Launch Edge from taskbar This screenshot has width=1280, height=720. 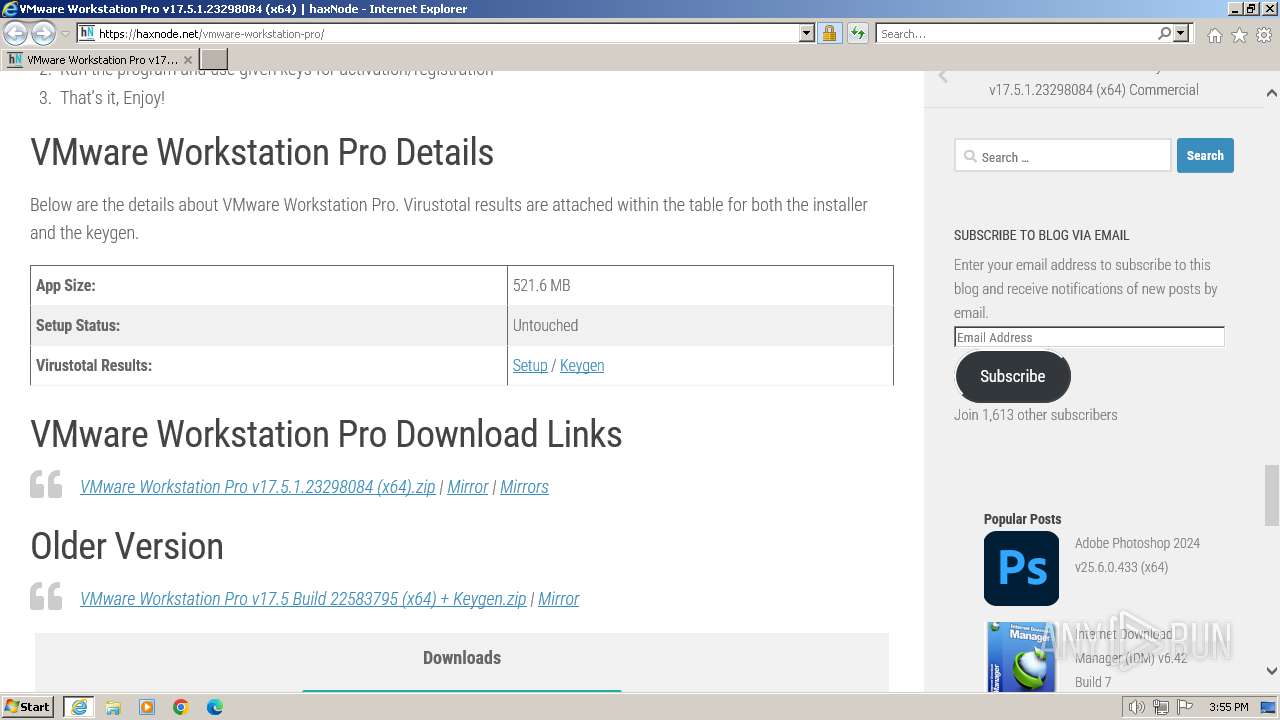(x=215, y=707)
